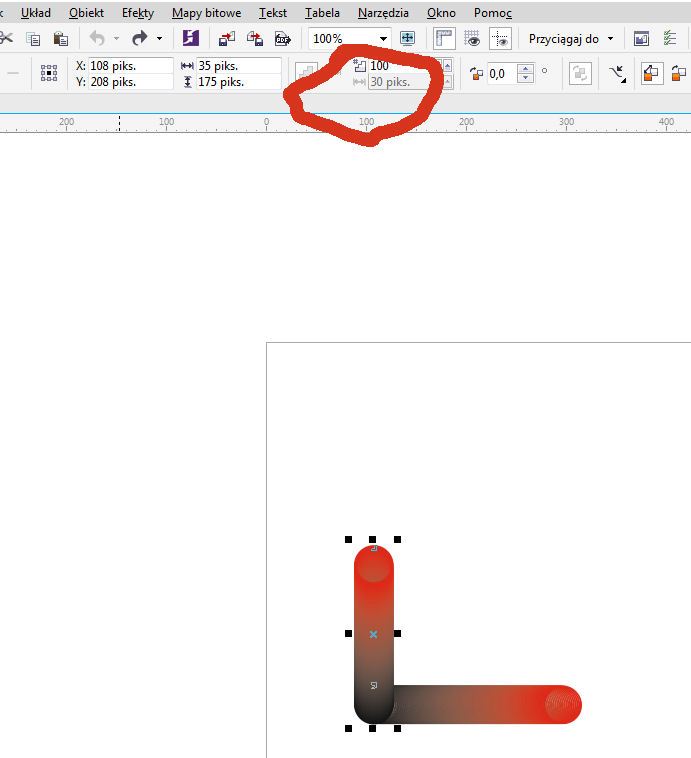Toggle the show guidelines button

[x=500, y=39]
